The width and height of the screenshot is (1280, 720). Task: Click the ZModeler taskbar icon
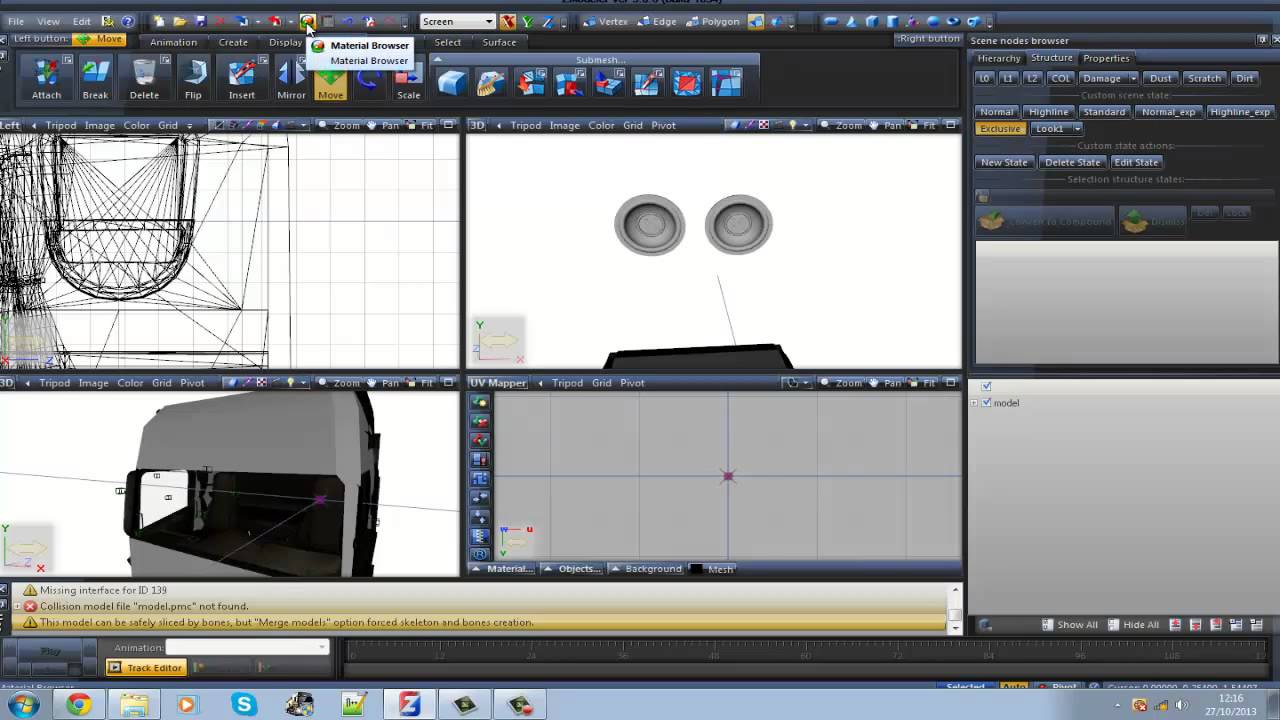pyautogui.click(x=409, y=705)
